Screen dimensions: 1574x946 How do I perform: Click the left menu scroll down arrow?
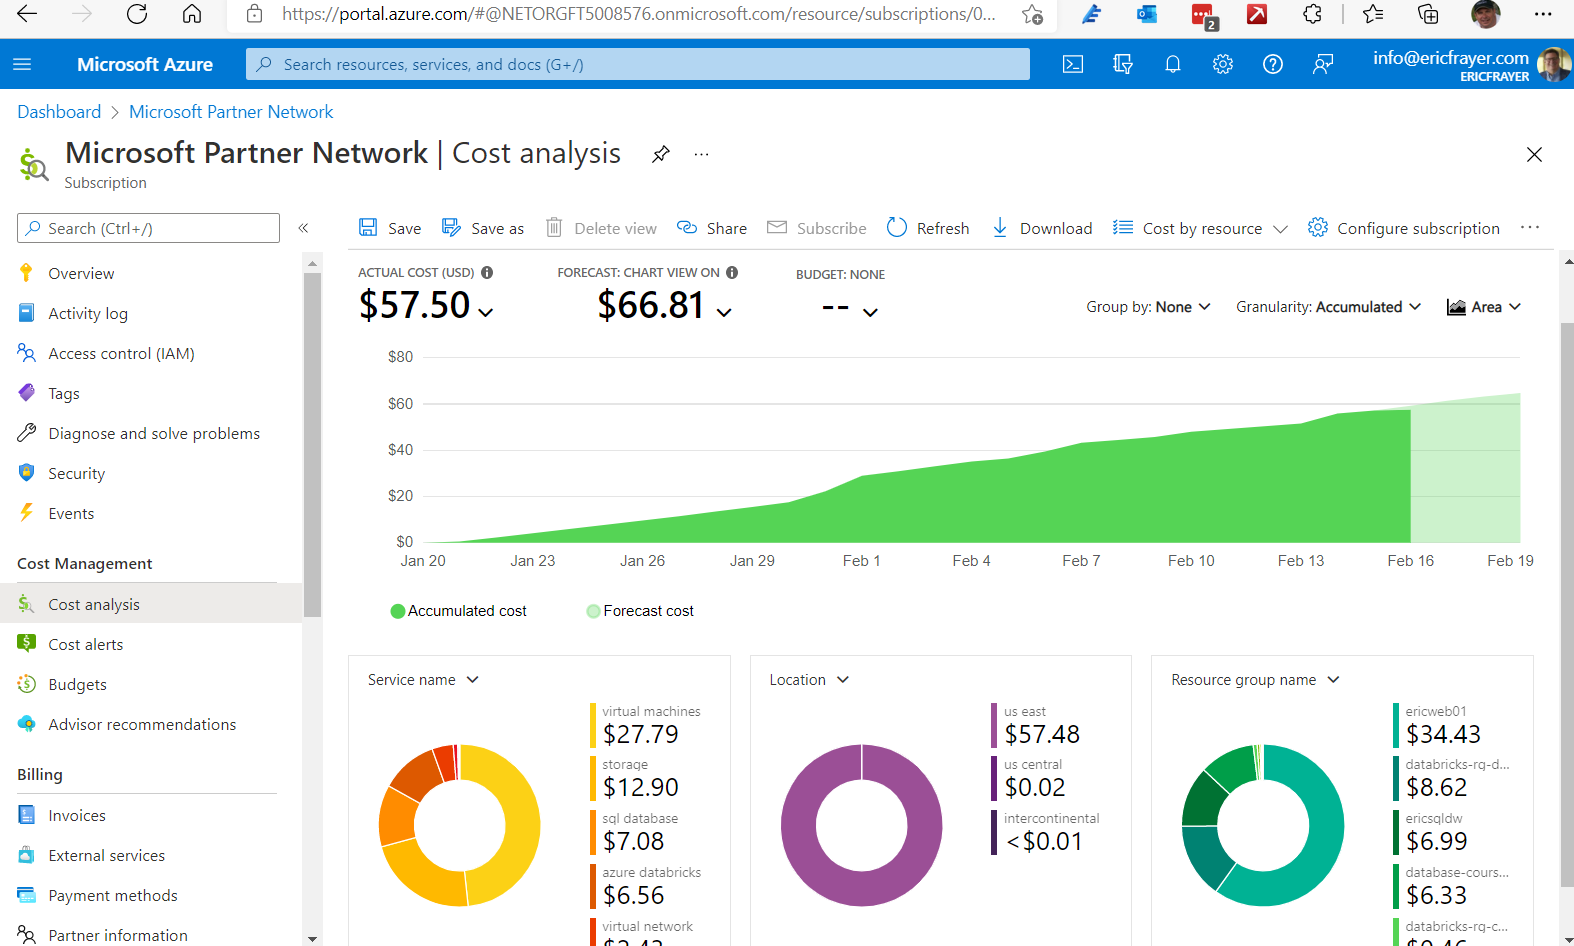[312, 938]
